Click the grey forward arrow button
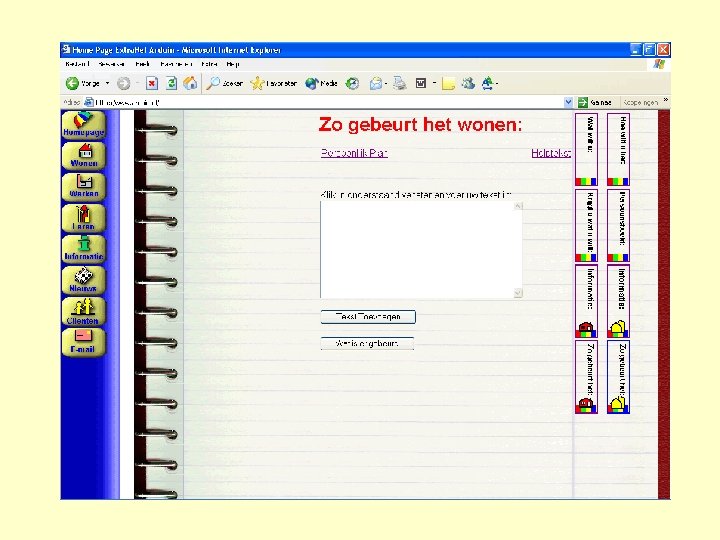720x540 pixels. 123,83
